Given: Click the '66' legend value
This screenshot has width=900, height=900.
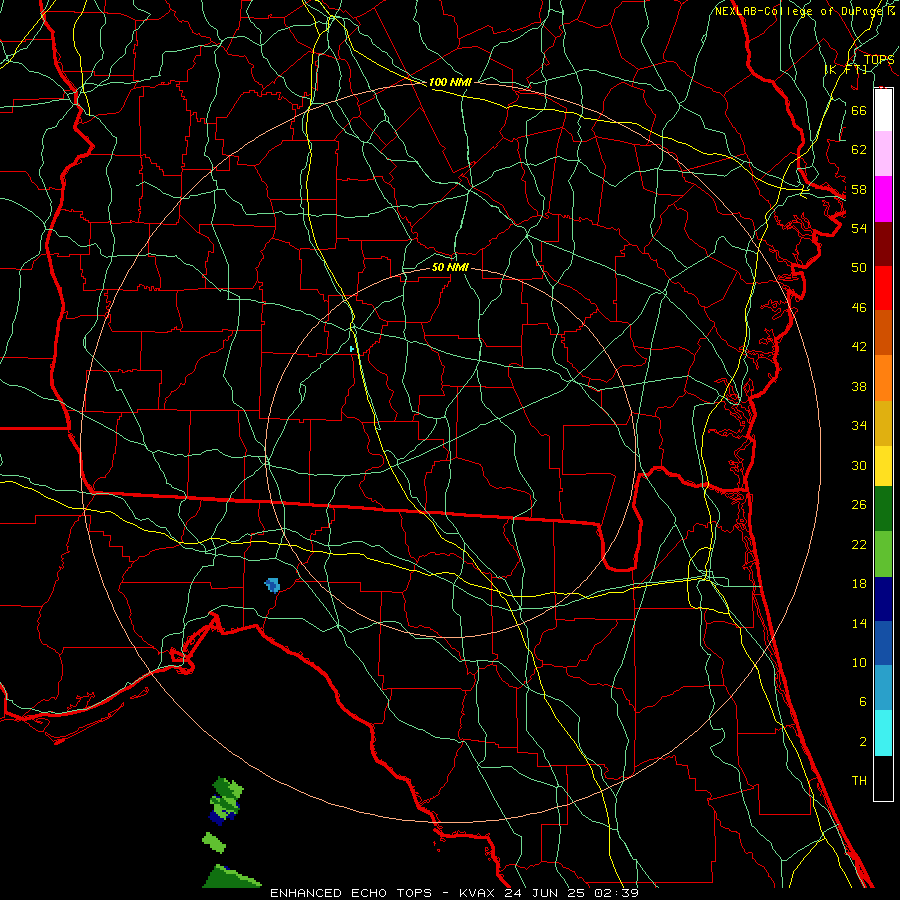Looking at the screenshot, I should [x=859, y=110].
